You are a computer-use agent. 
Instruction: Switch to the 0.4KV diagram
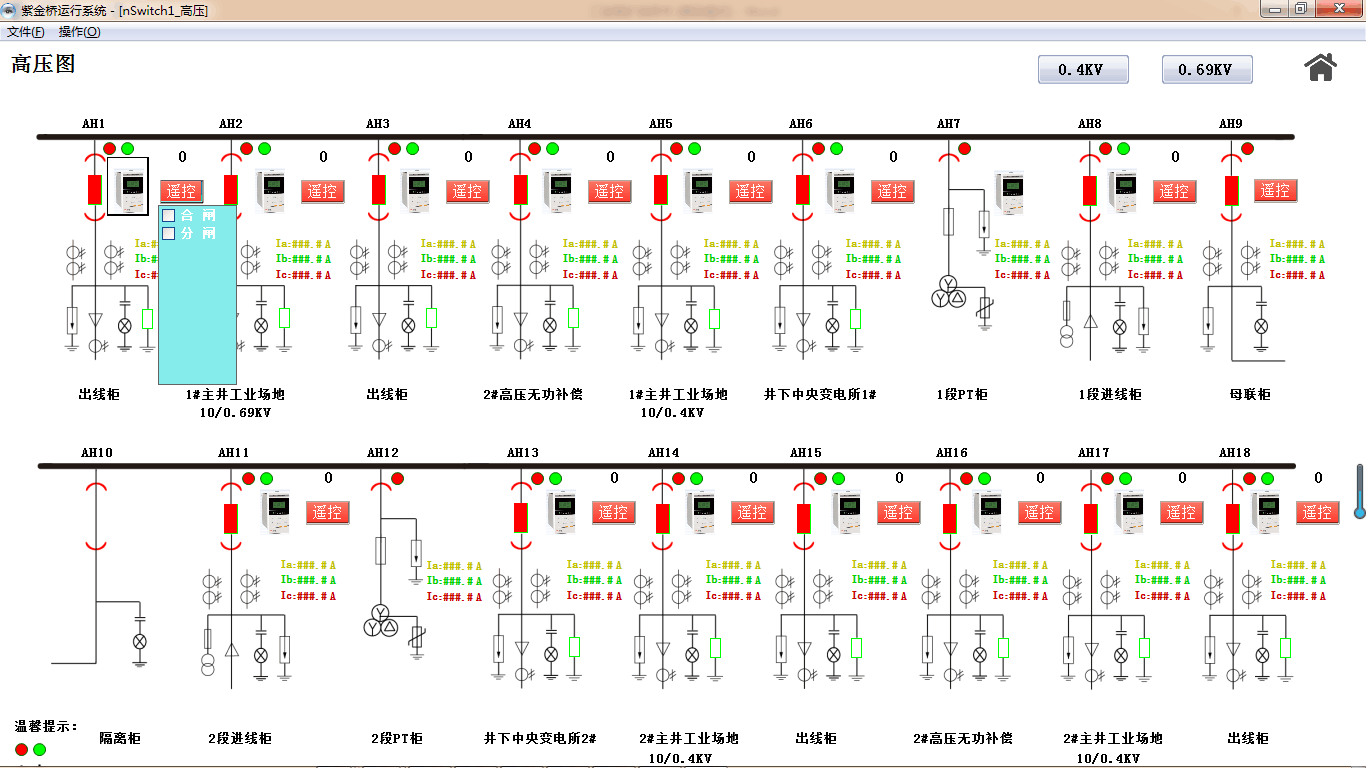coord(1083,70)
